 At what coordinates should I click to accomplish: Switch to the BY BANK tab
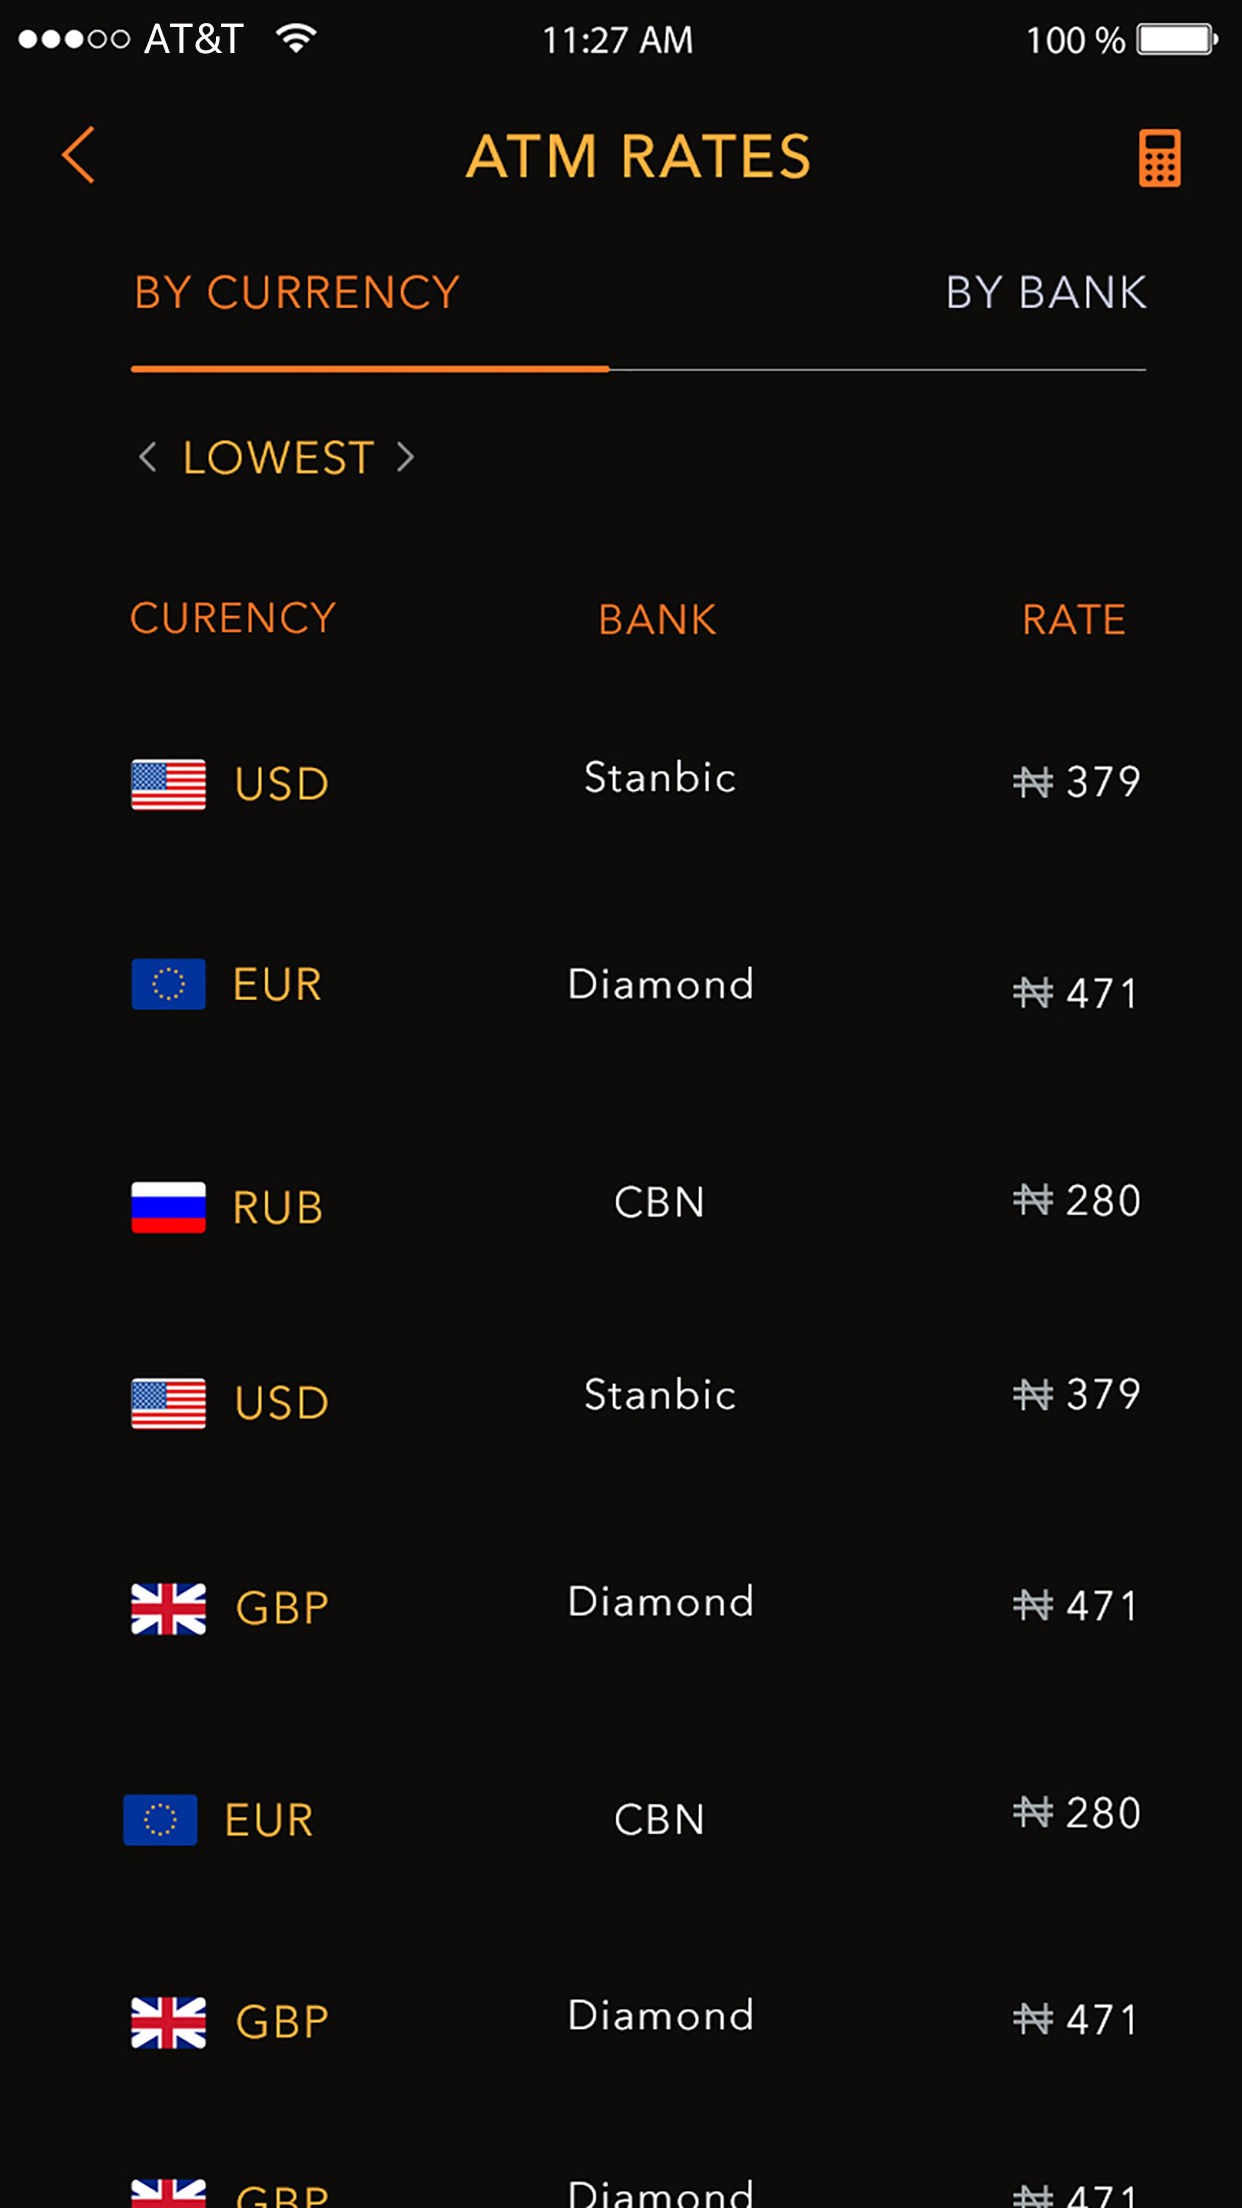pyautogui.click(x=1045, y=293)
